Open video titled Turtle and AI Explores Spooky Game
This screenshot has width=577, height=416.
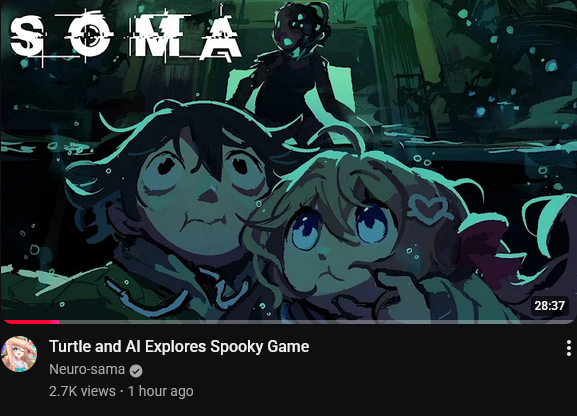[x=179, y=346]
